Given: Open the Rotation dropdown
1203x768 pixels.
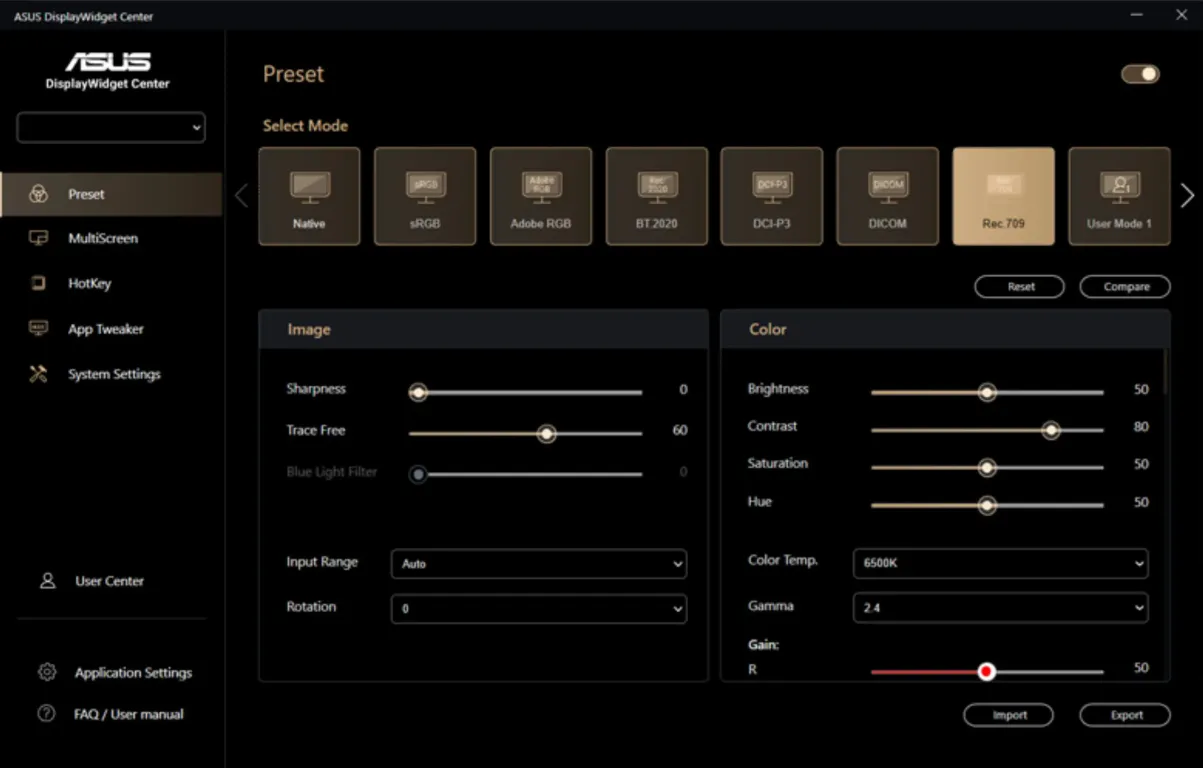Looking at the screenshot, I should pyautogui.click(x=538, y=608).
